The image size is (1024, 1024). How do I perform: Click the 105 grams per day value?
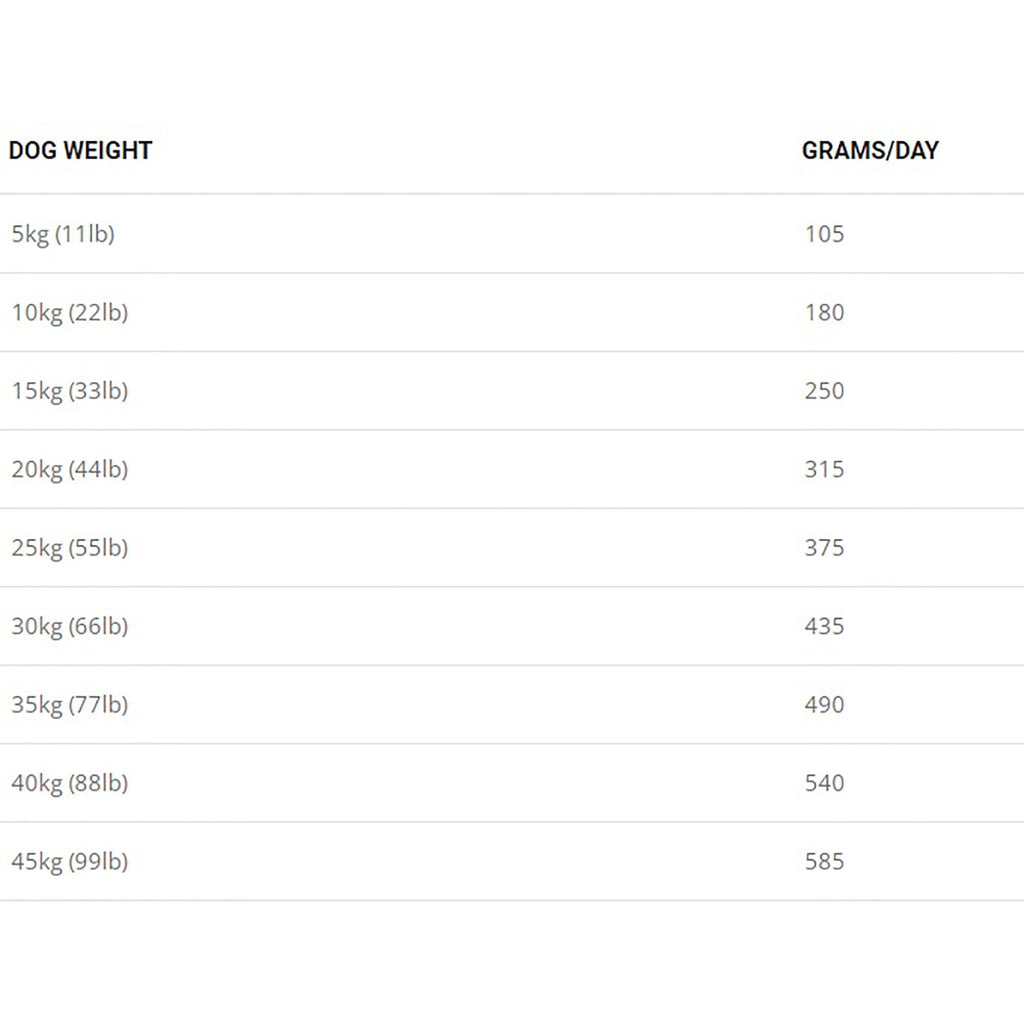pyautogui.click(x=824, y=234)
